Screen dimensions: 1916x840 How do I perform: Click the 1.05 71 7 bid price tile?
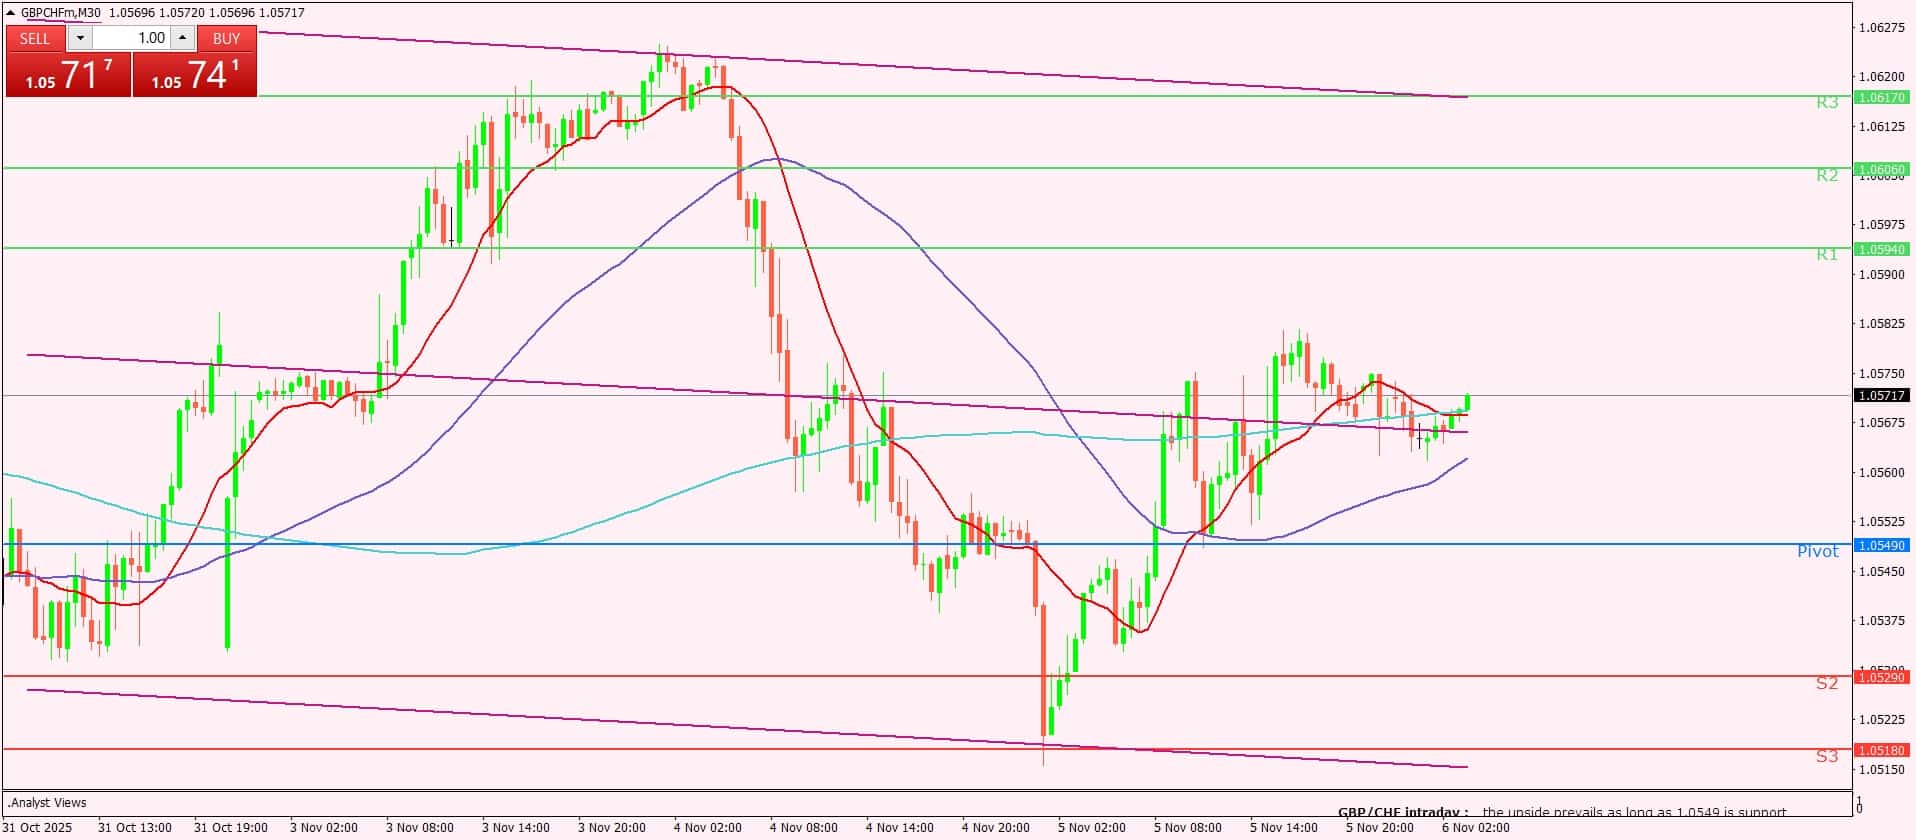tap(68, 75)
